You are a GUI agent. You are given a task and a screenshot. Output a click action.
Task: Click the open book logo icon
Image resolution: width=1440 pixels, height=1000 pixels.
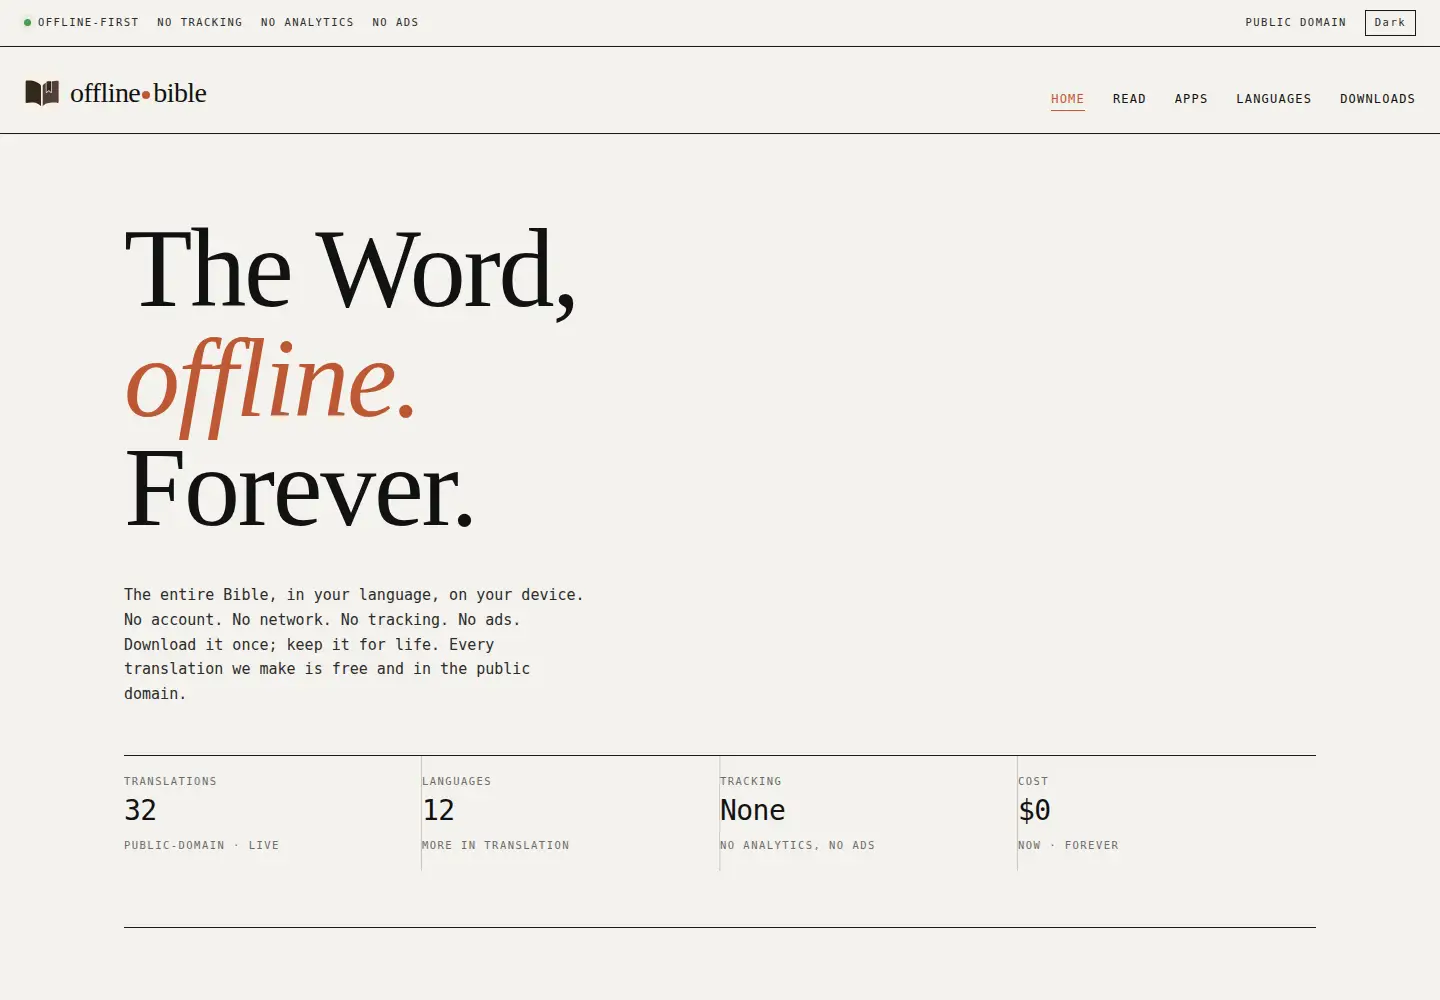(x=42, y=93)
